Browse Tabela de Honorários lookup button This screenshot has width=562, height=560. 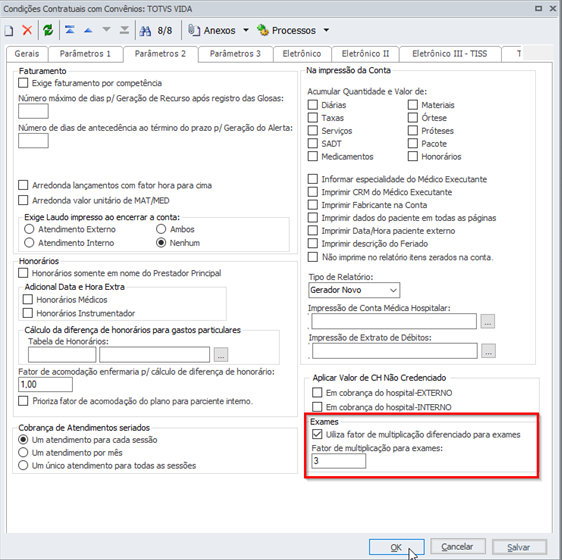[x=221, y=355]
